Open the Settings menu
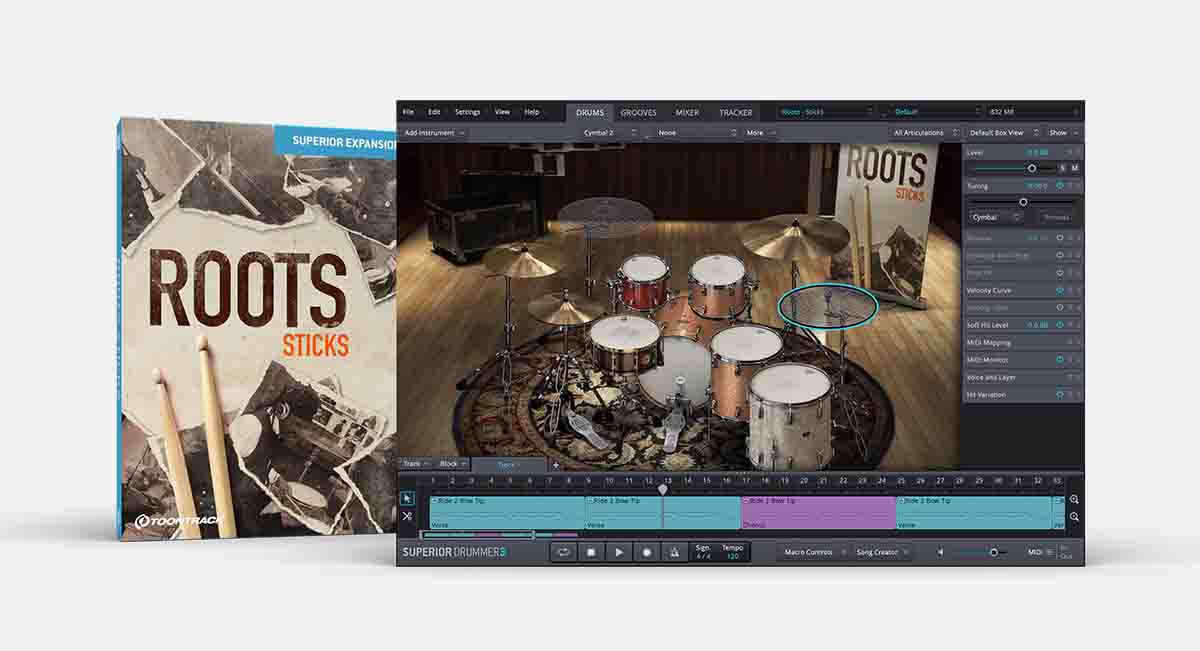Screen dimensions: 1200x651 click(x=467, y=112)
